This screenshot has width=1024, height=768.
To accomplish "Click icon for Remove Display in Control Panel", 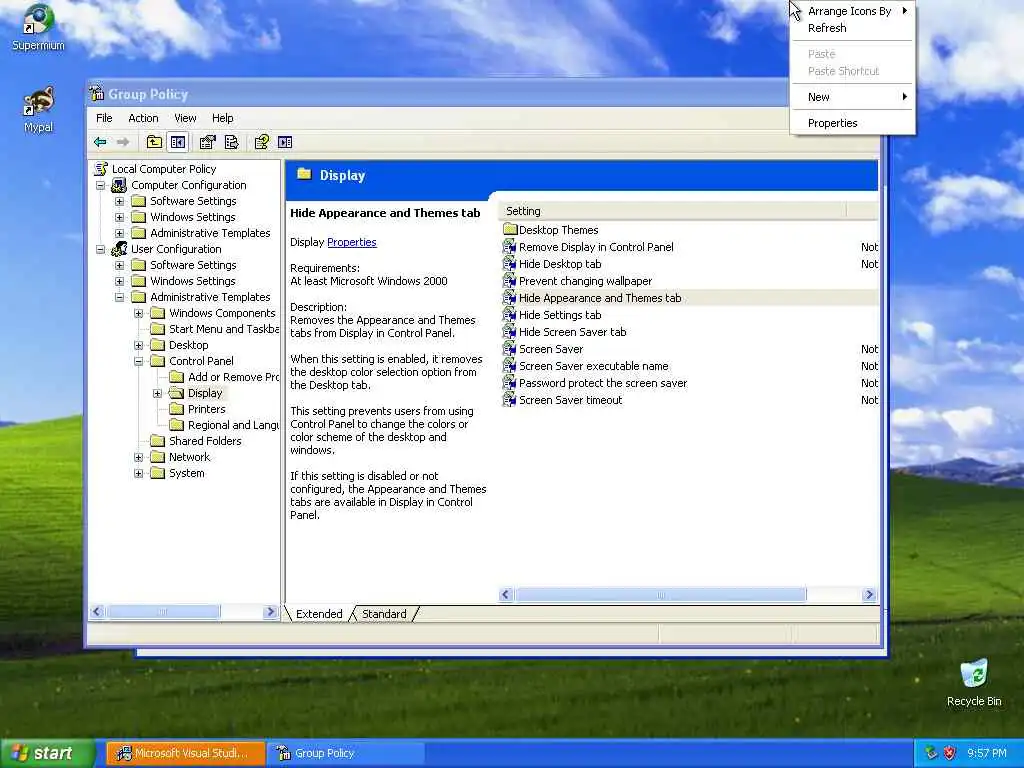I will tap(509, 247).
